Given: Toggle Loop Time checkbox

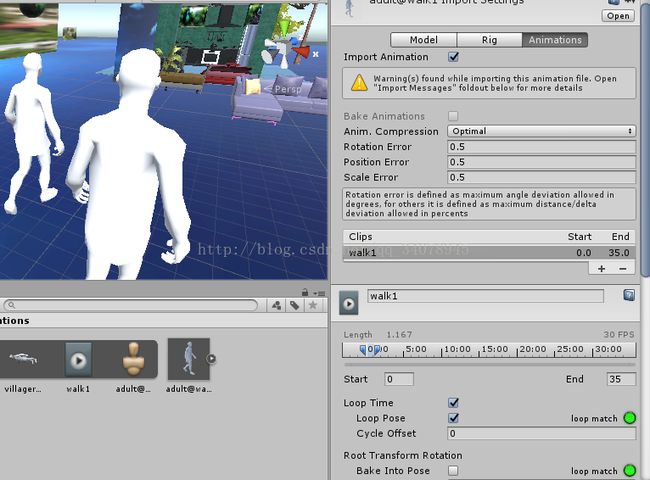Looking at the screenshot, I should pyautogui.click(x=454, y=402).
